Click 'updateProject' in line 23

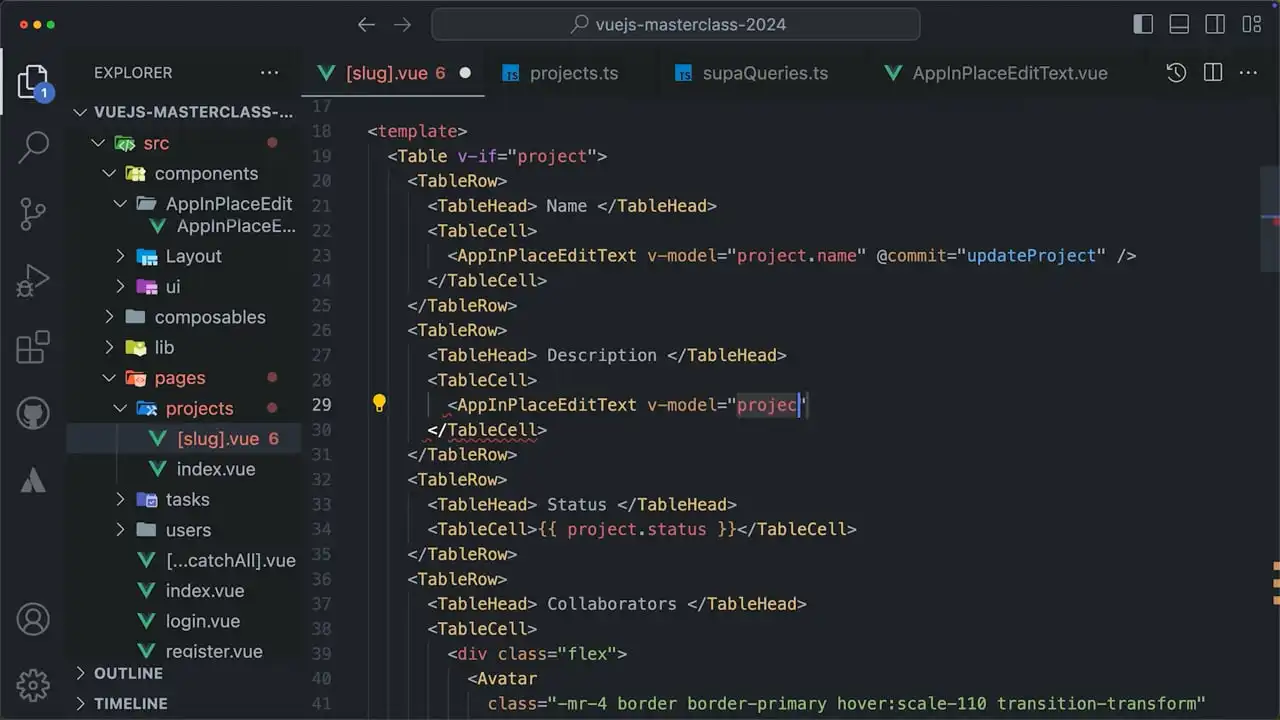[x=1032, y=255]
